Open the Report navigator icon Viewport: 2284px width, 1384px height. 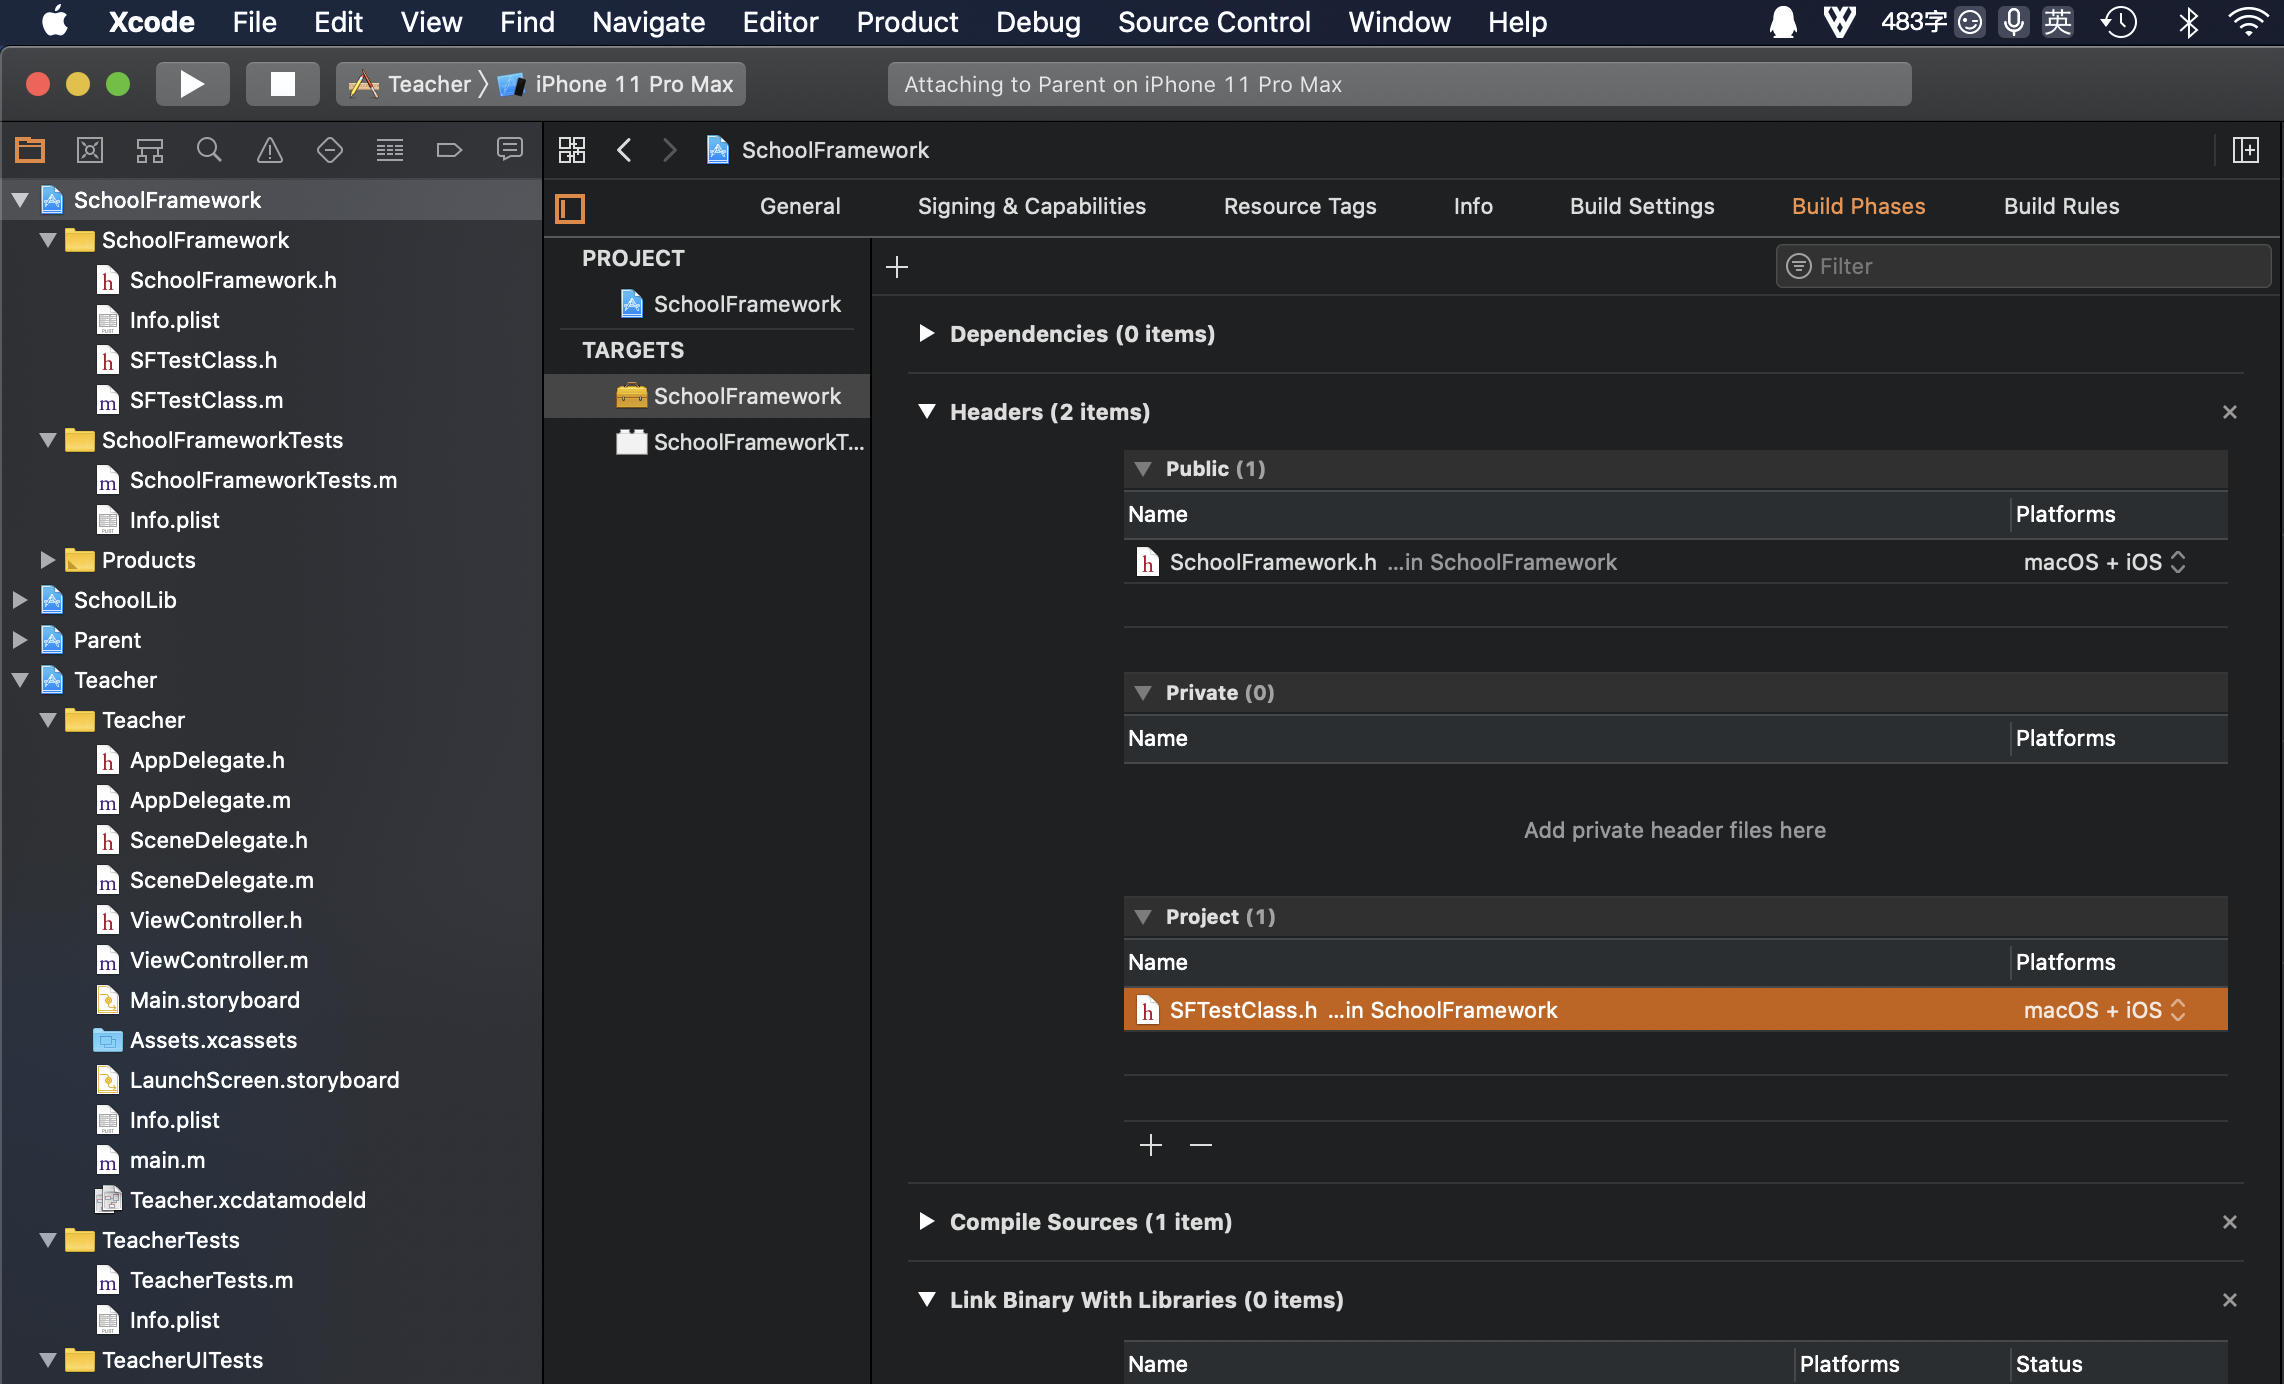pyautogui.click(x=510, y=150)
